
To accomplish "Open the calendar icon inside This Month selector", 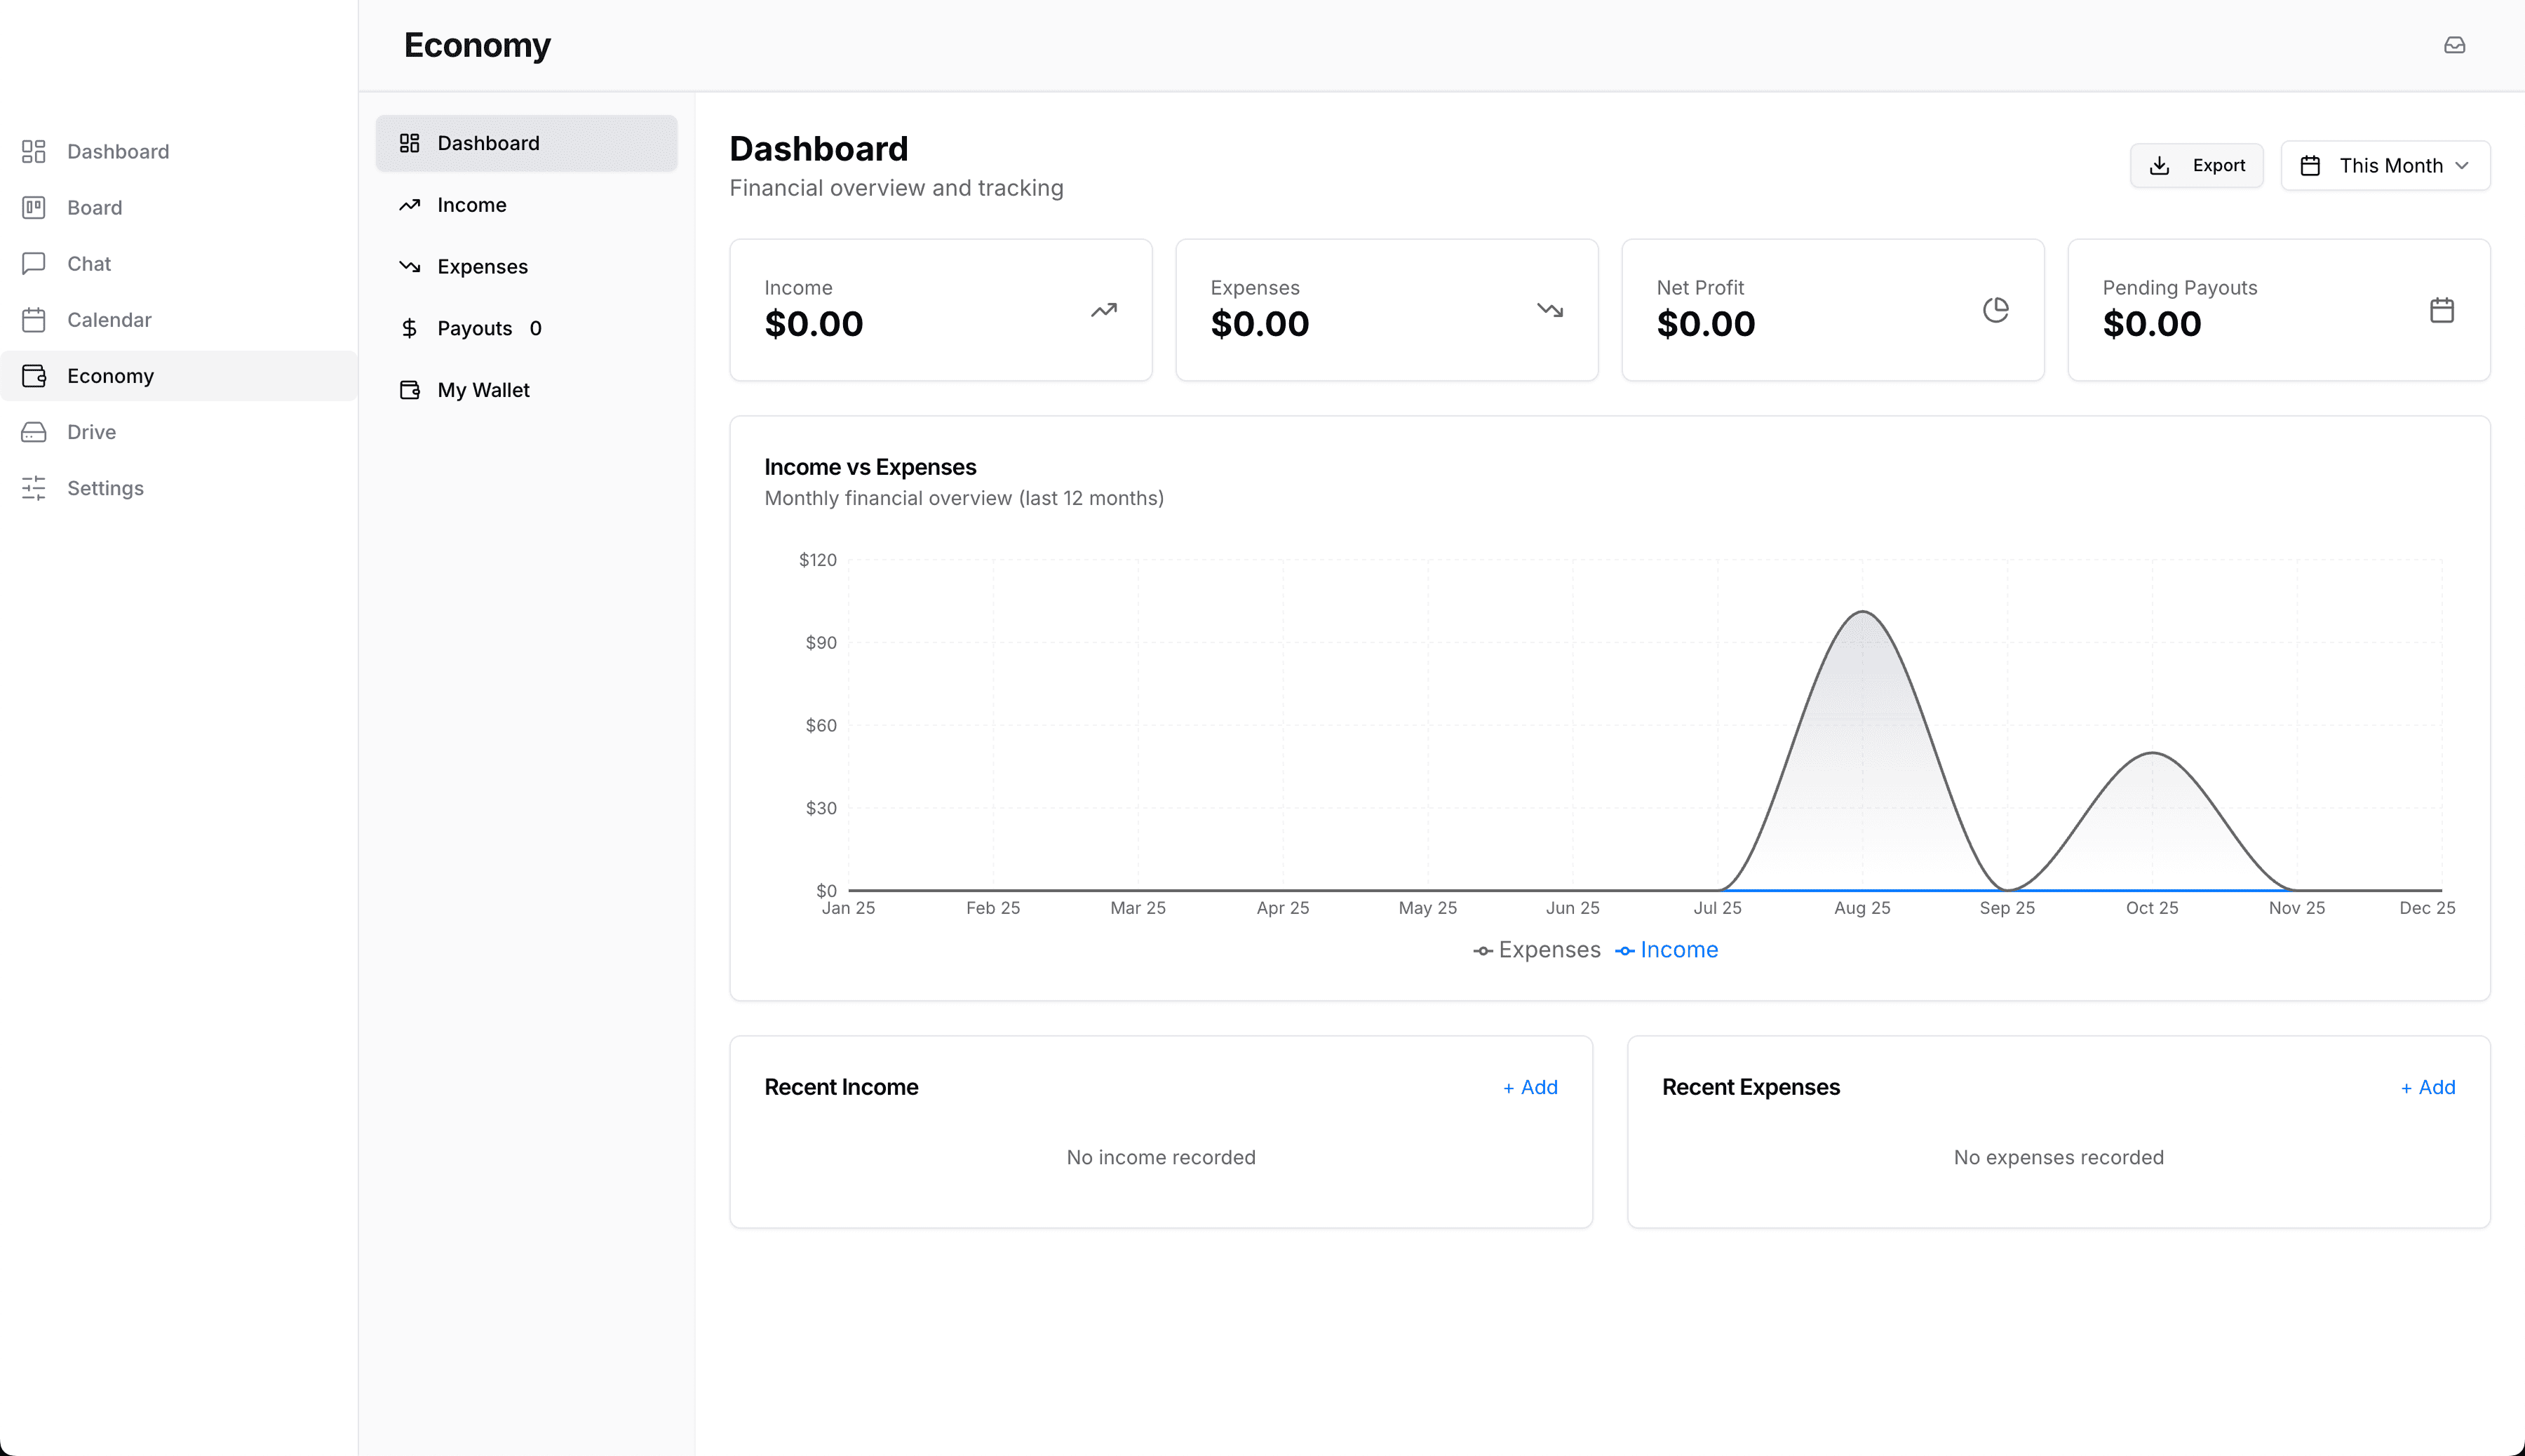I will pyautogui.click(x=2311, y=165).
